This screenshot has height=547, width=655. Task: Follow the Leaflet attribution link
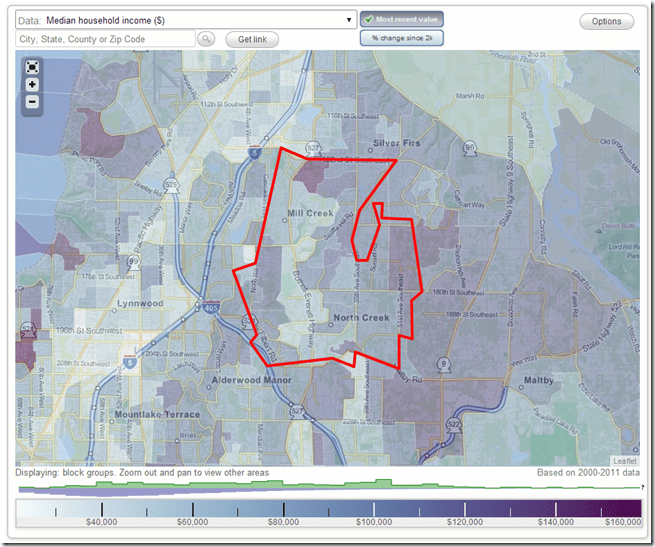point(624,461)
